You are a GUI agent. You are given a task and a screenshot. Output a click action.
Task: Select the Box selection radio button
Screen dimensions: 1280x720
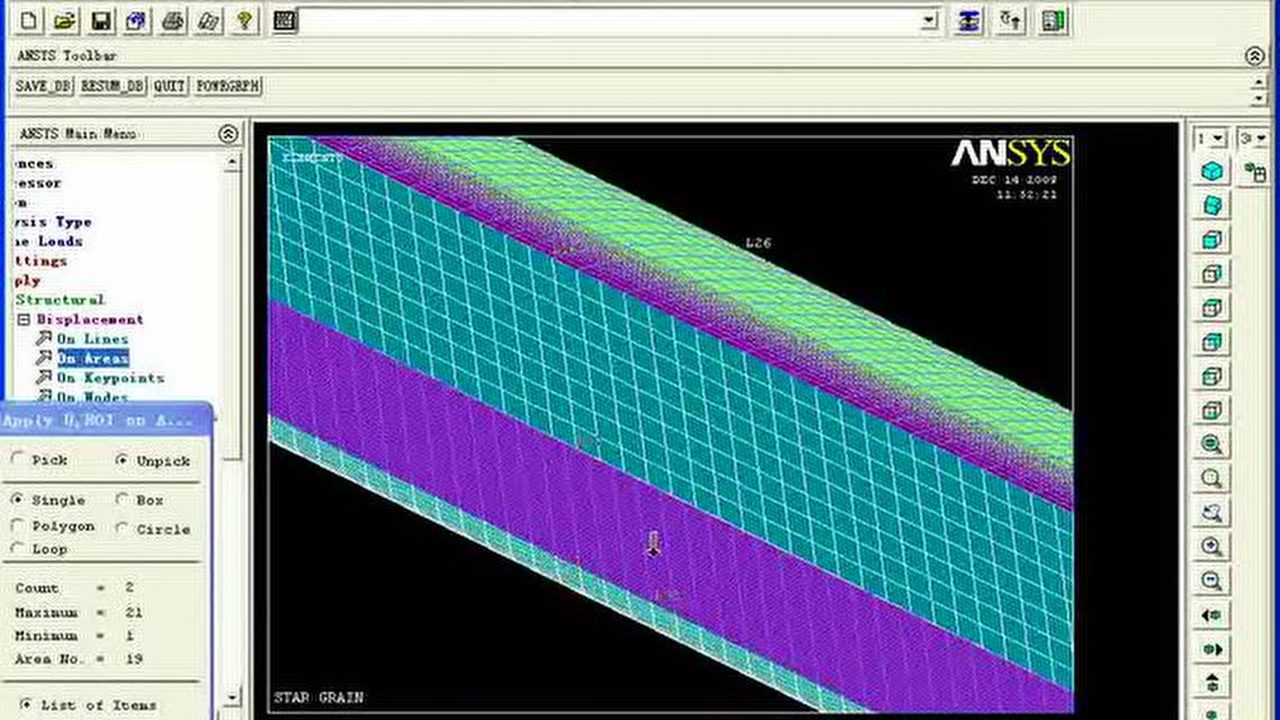click(x=122, y=500)
